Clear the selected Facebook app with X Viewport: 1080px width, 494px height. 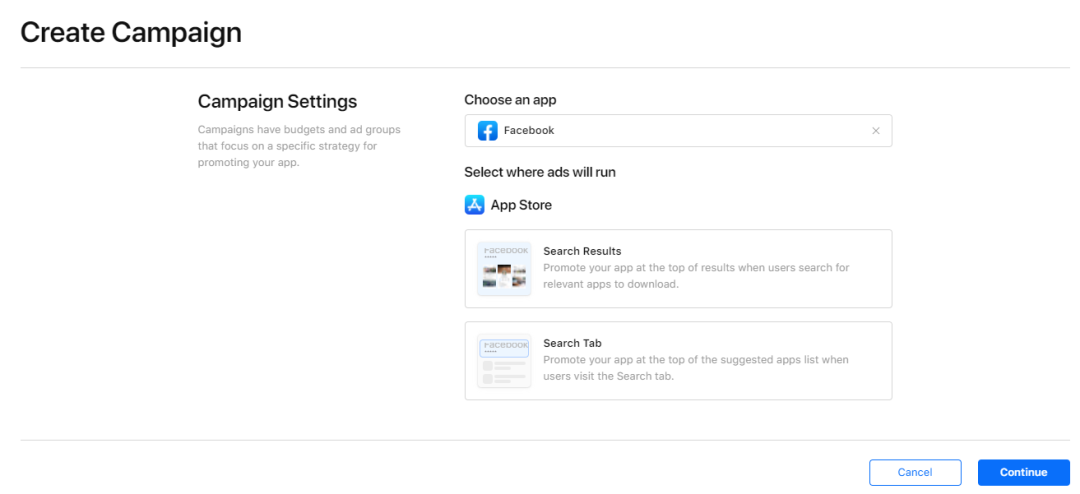(x=876, y=131)
